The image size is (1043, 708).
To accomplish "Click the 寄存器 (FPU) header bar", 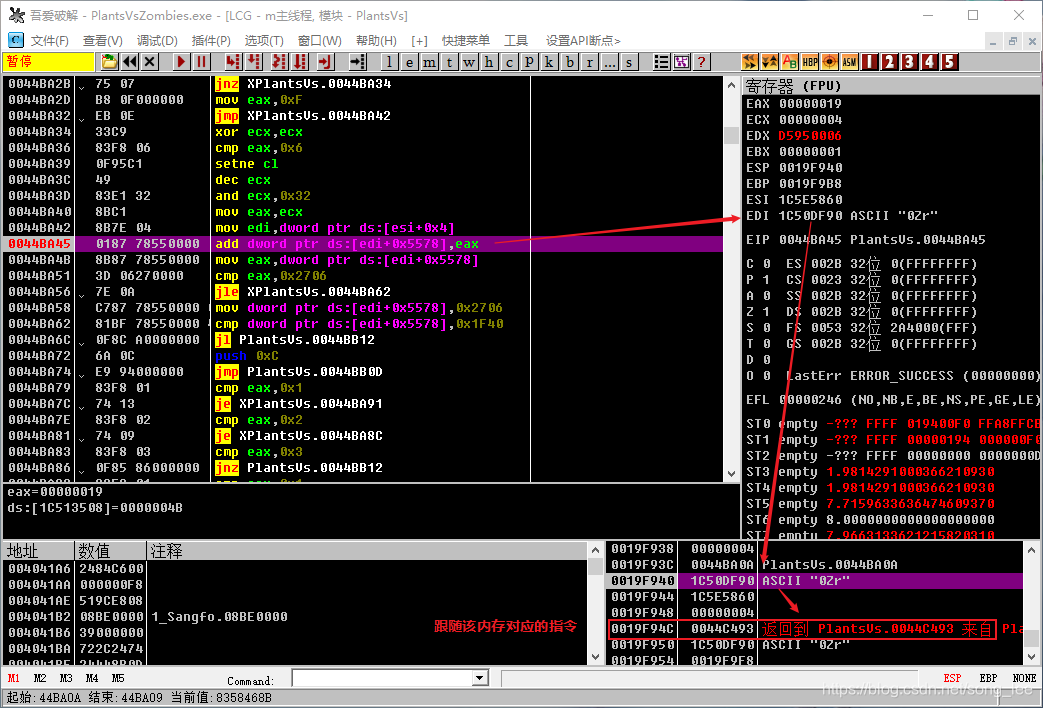I will pos(891,86).
